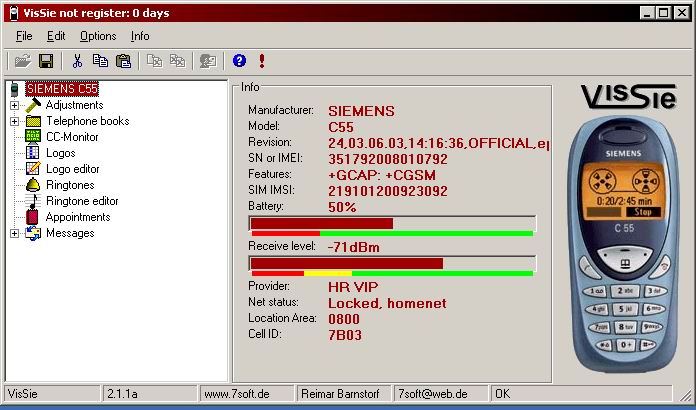The height and width of the screenshot is (410, 696).
Task: Click the Open file toolbar icon
Action: pos(23,61)
